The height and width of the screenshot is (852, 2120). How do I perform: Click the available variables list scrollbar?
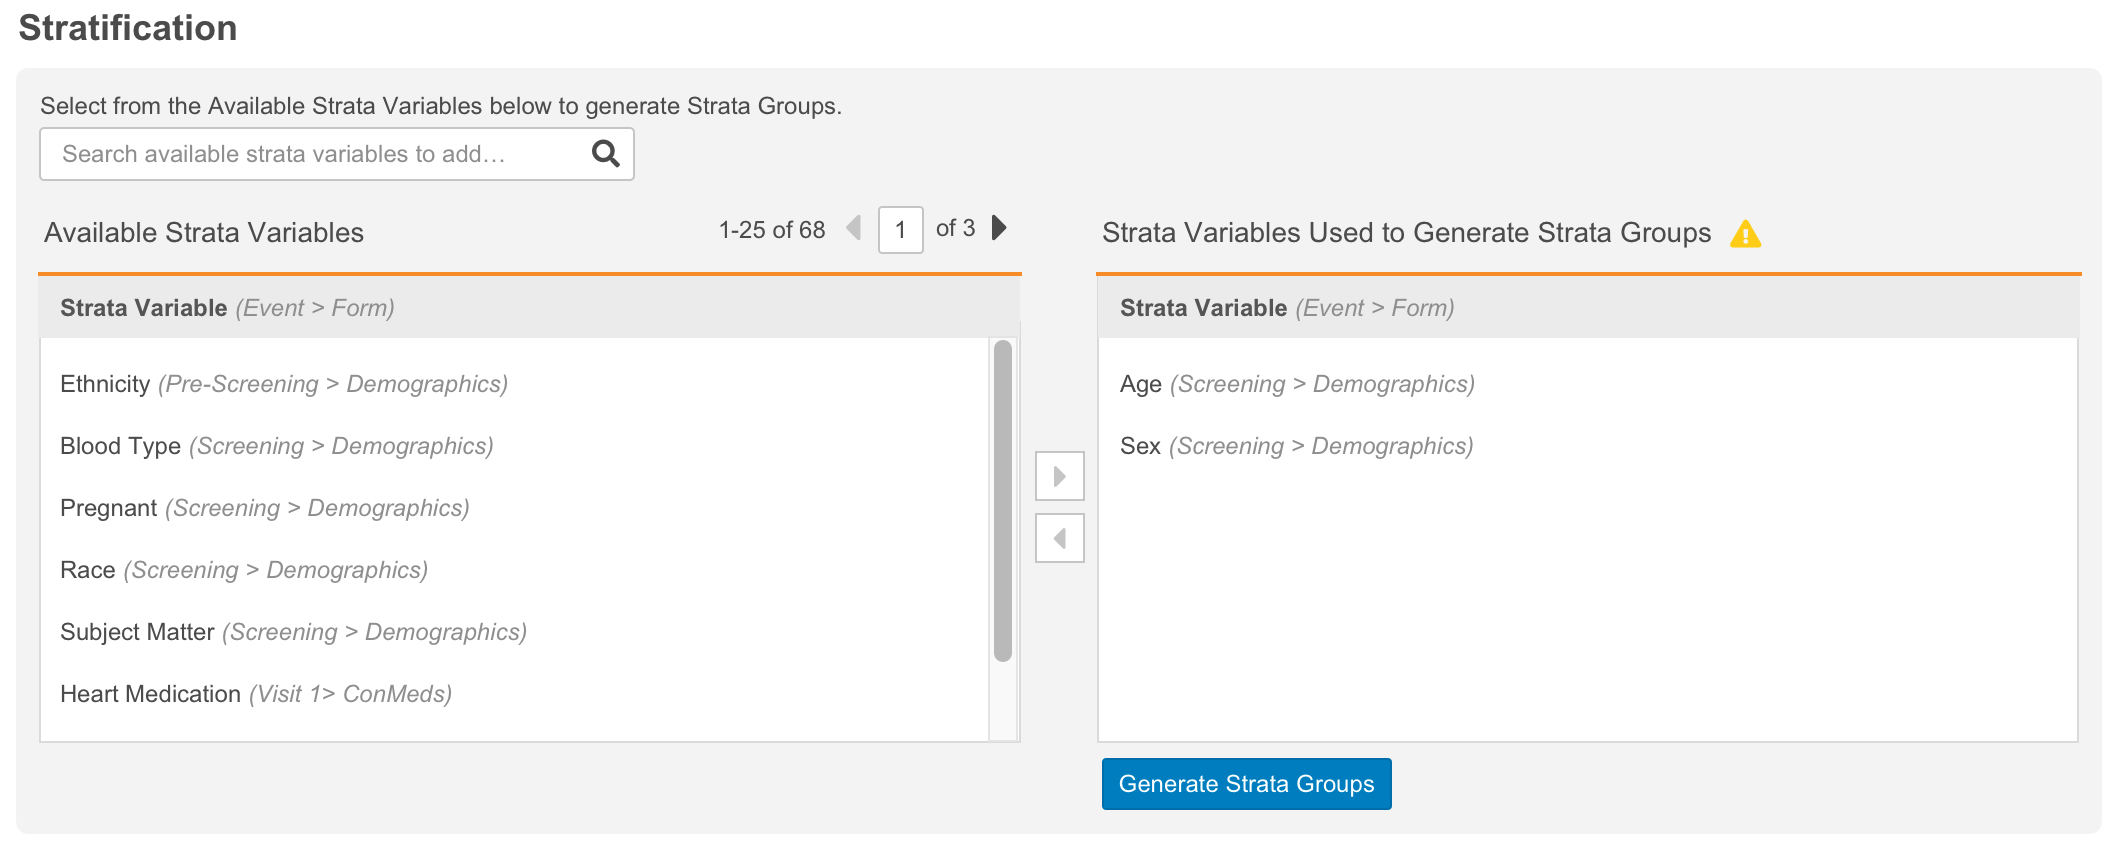pyautogui.click(x=1003, y=500)
